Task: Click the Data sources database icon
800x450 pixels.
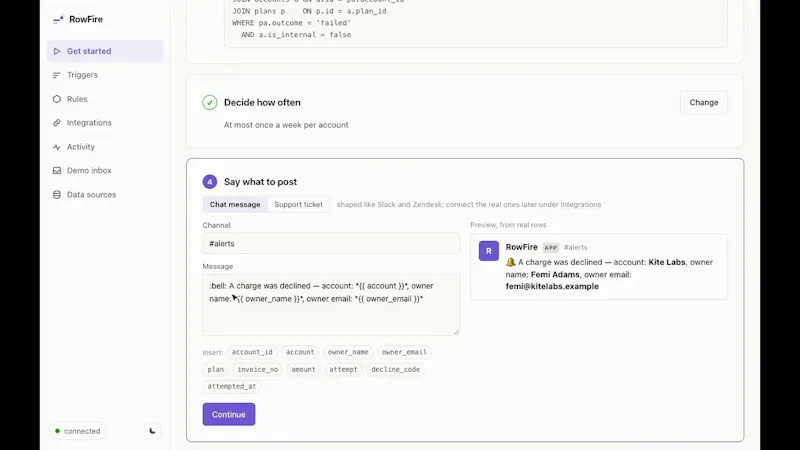Action: click(57, 194)
